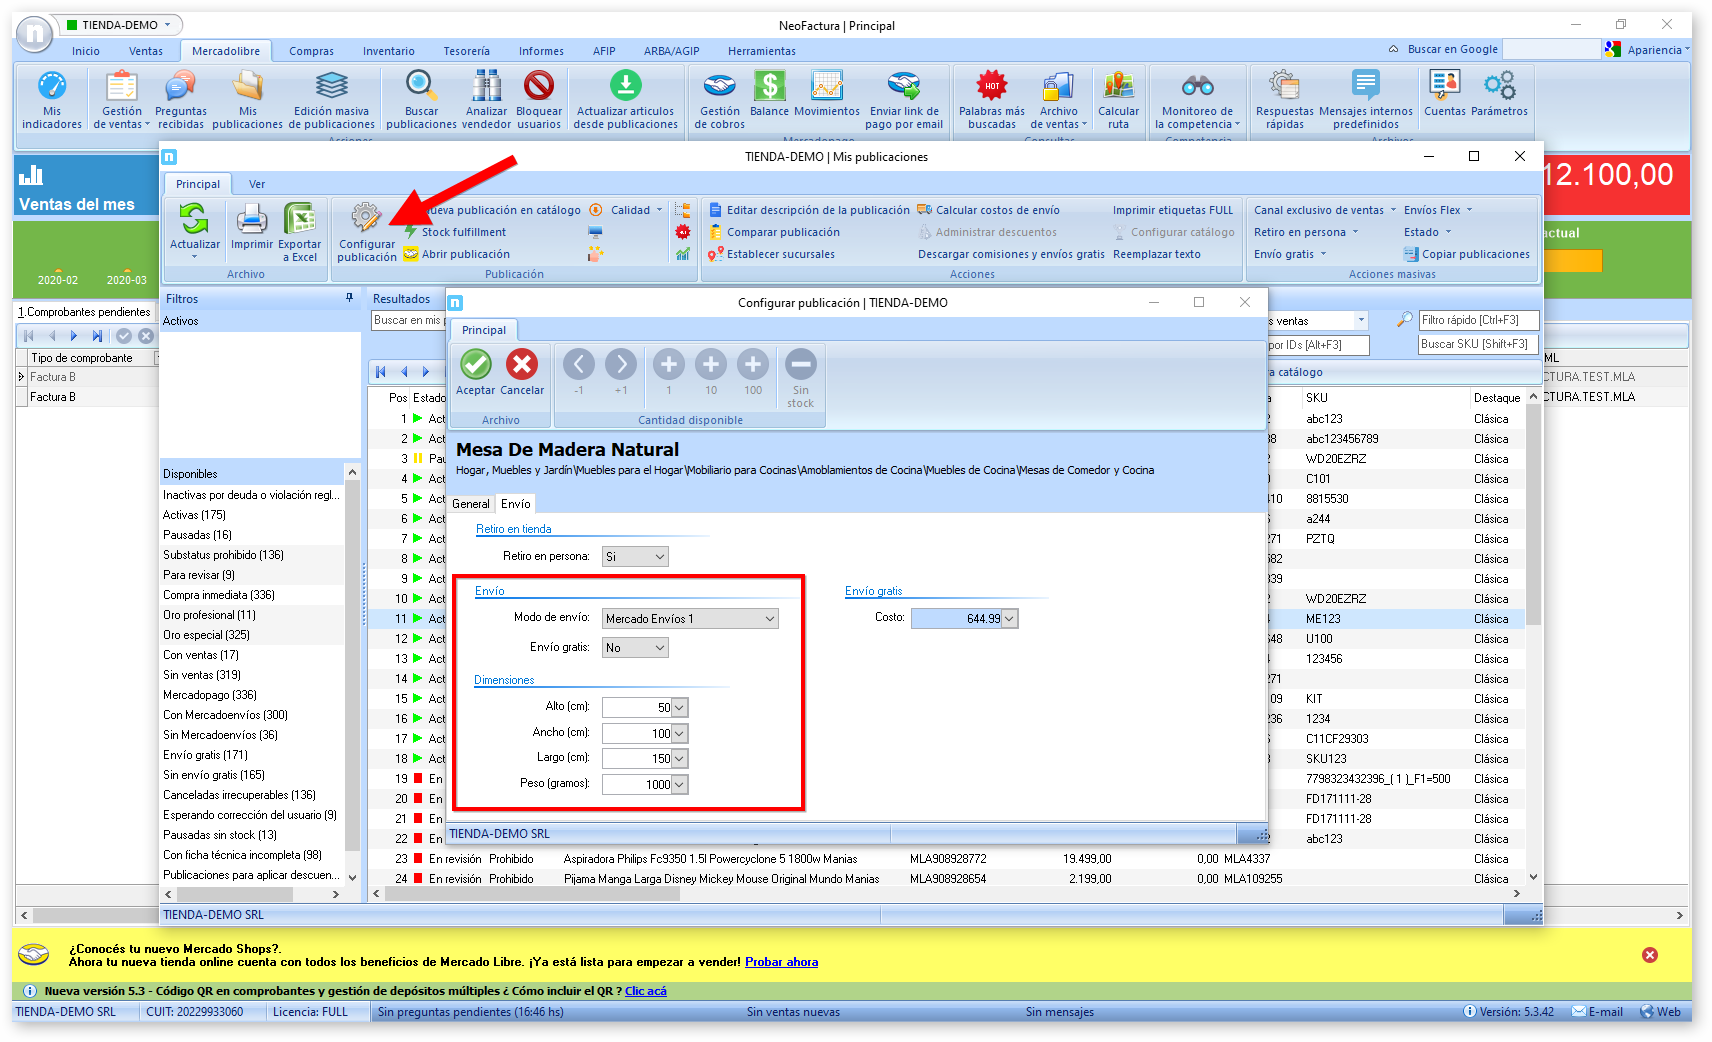1712x1042 pixels.
Task: Click the Clic acá QR link
Action: tap(645, 991)
